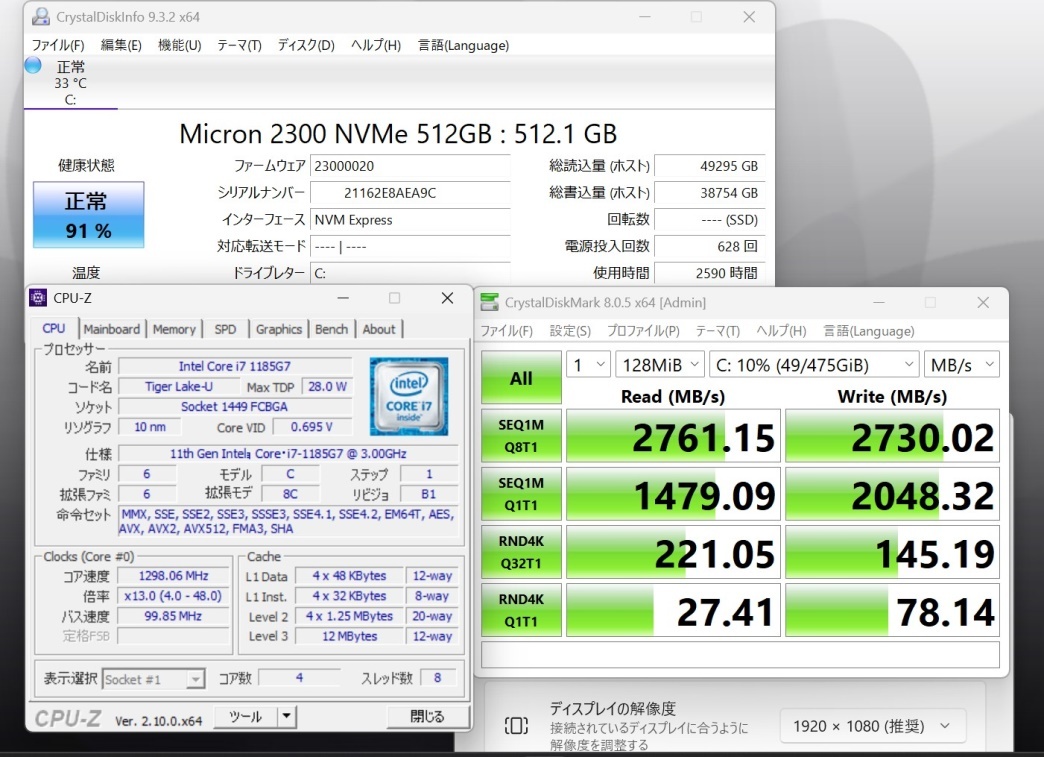Image resolution: width=1044 pixels, height=757 pixels.
Task: Switch to the Memory tab in CPU-Z
Action: 174,329
